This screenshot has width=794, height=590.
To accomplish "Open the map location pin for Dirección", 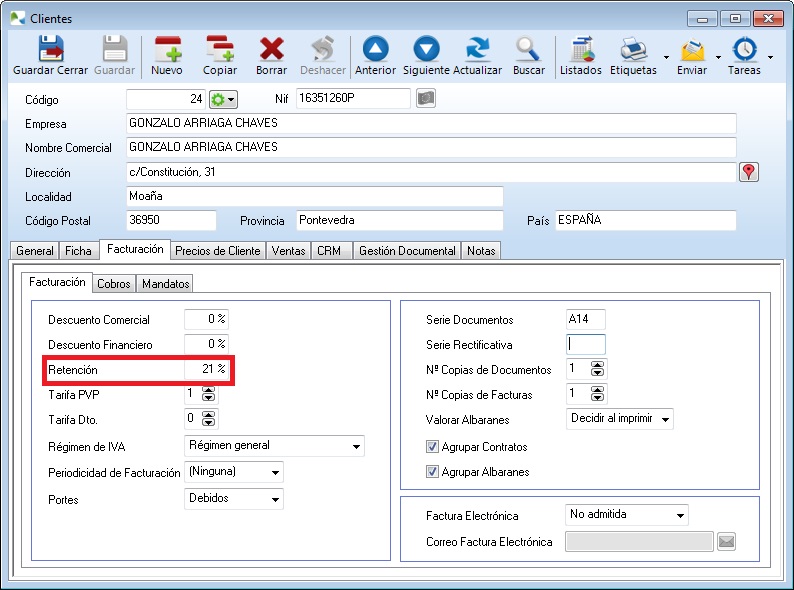I will 748,172.
